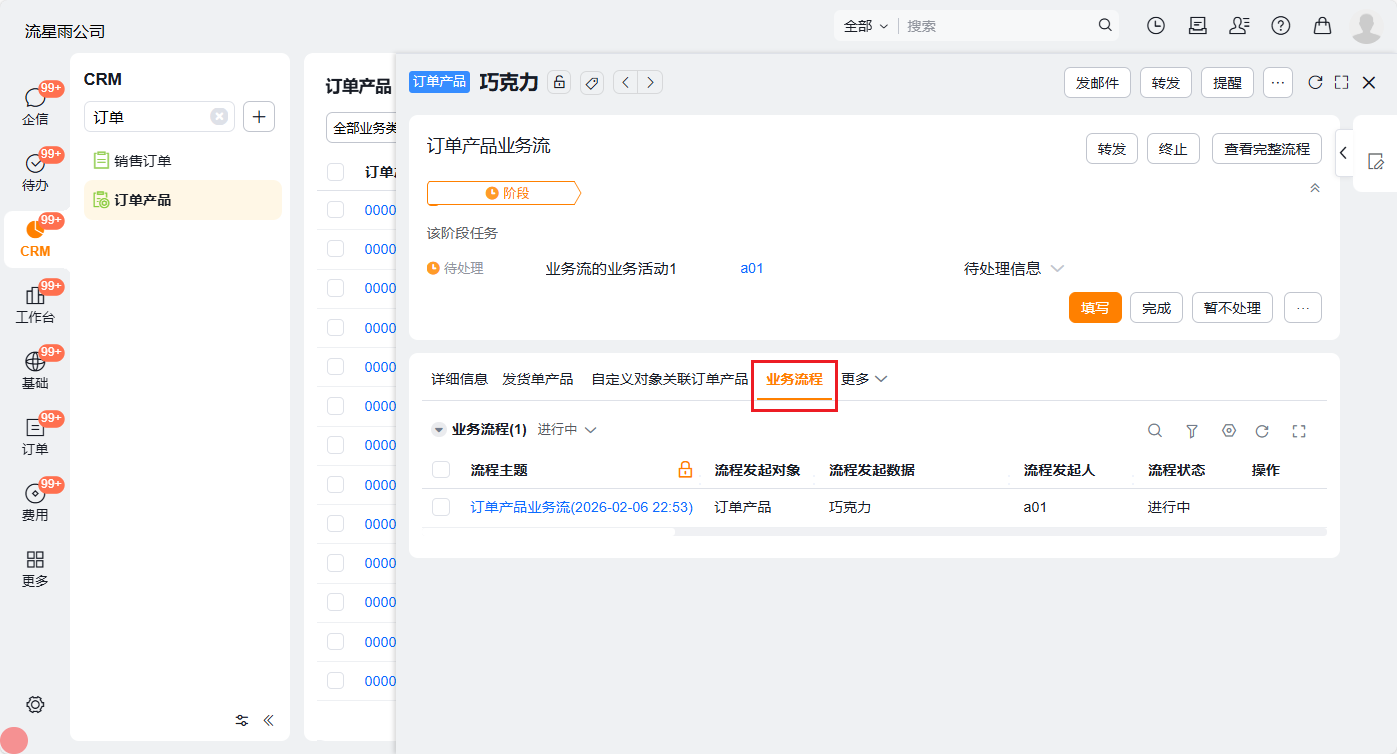Expand the 更多 tab dropdown
Image resolution: width=1397 pixels, height=754 pixels.
[864, 379]
